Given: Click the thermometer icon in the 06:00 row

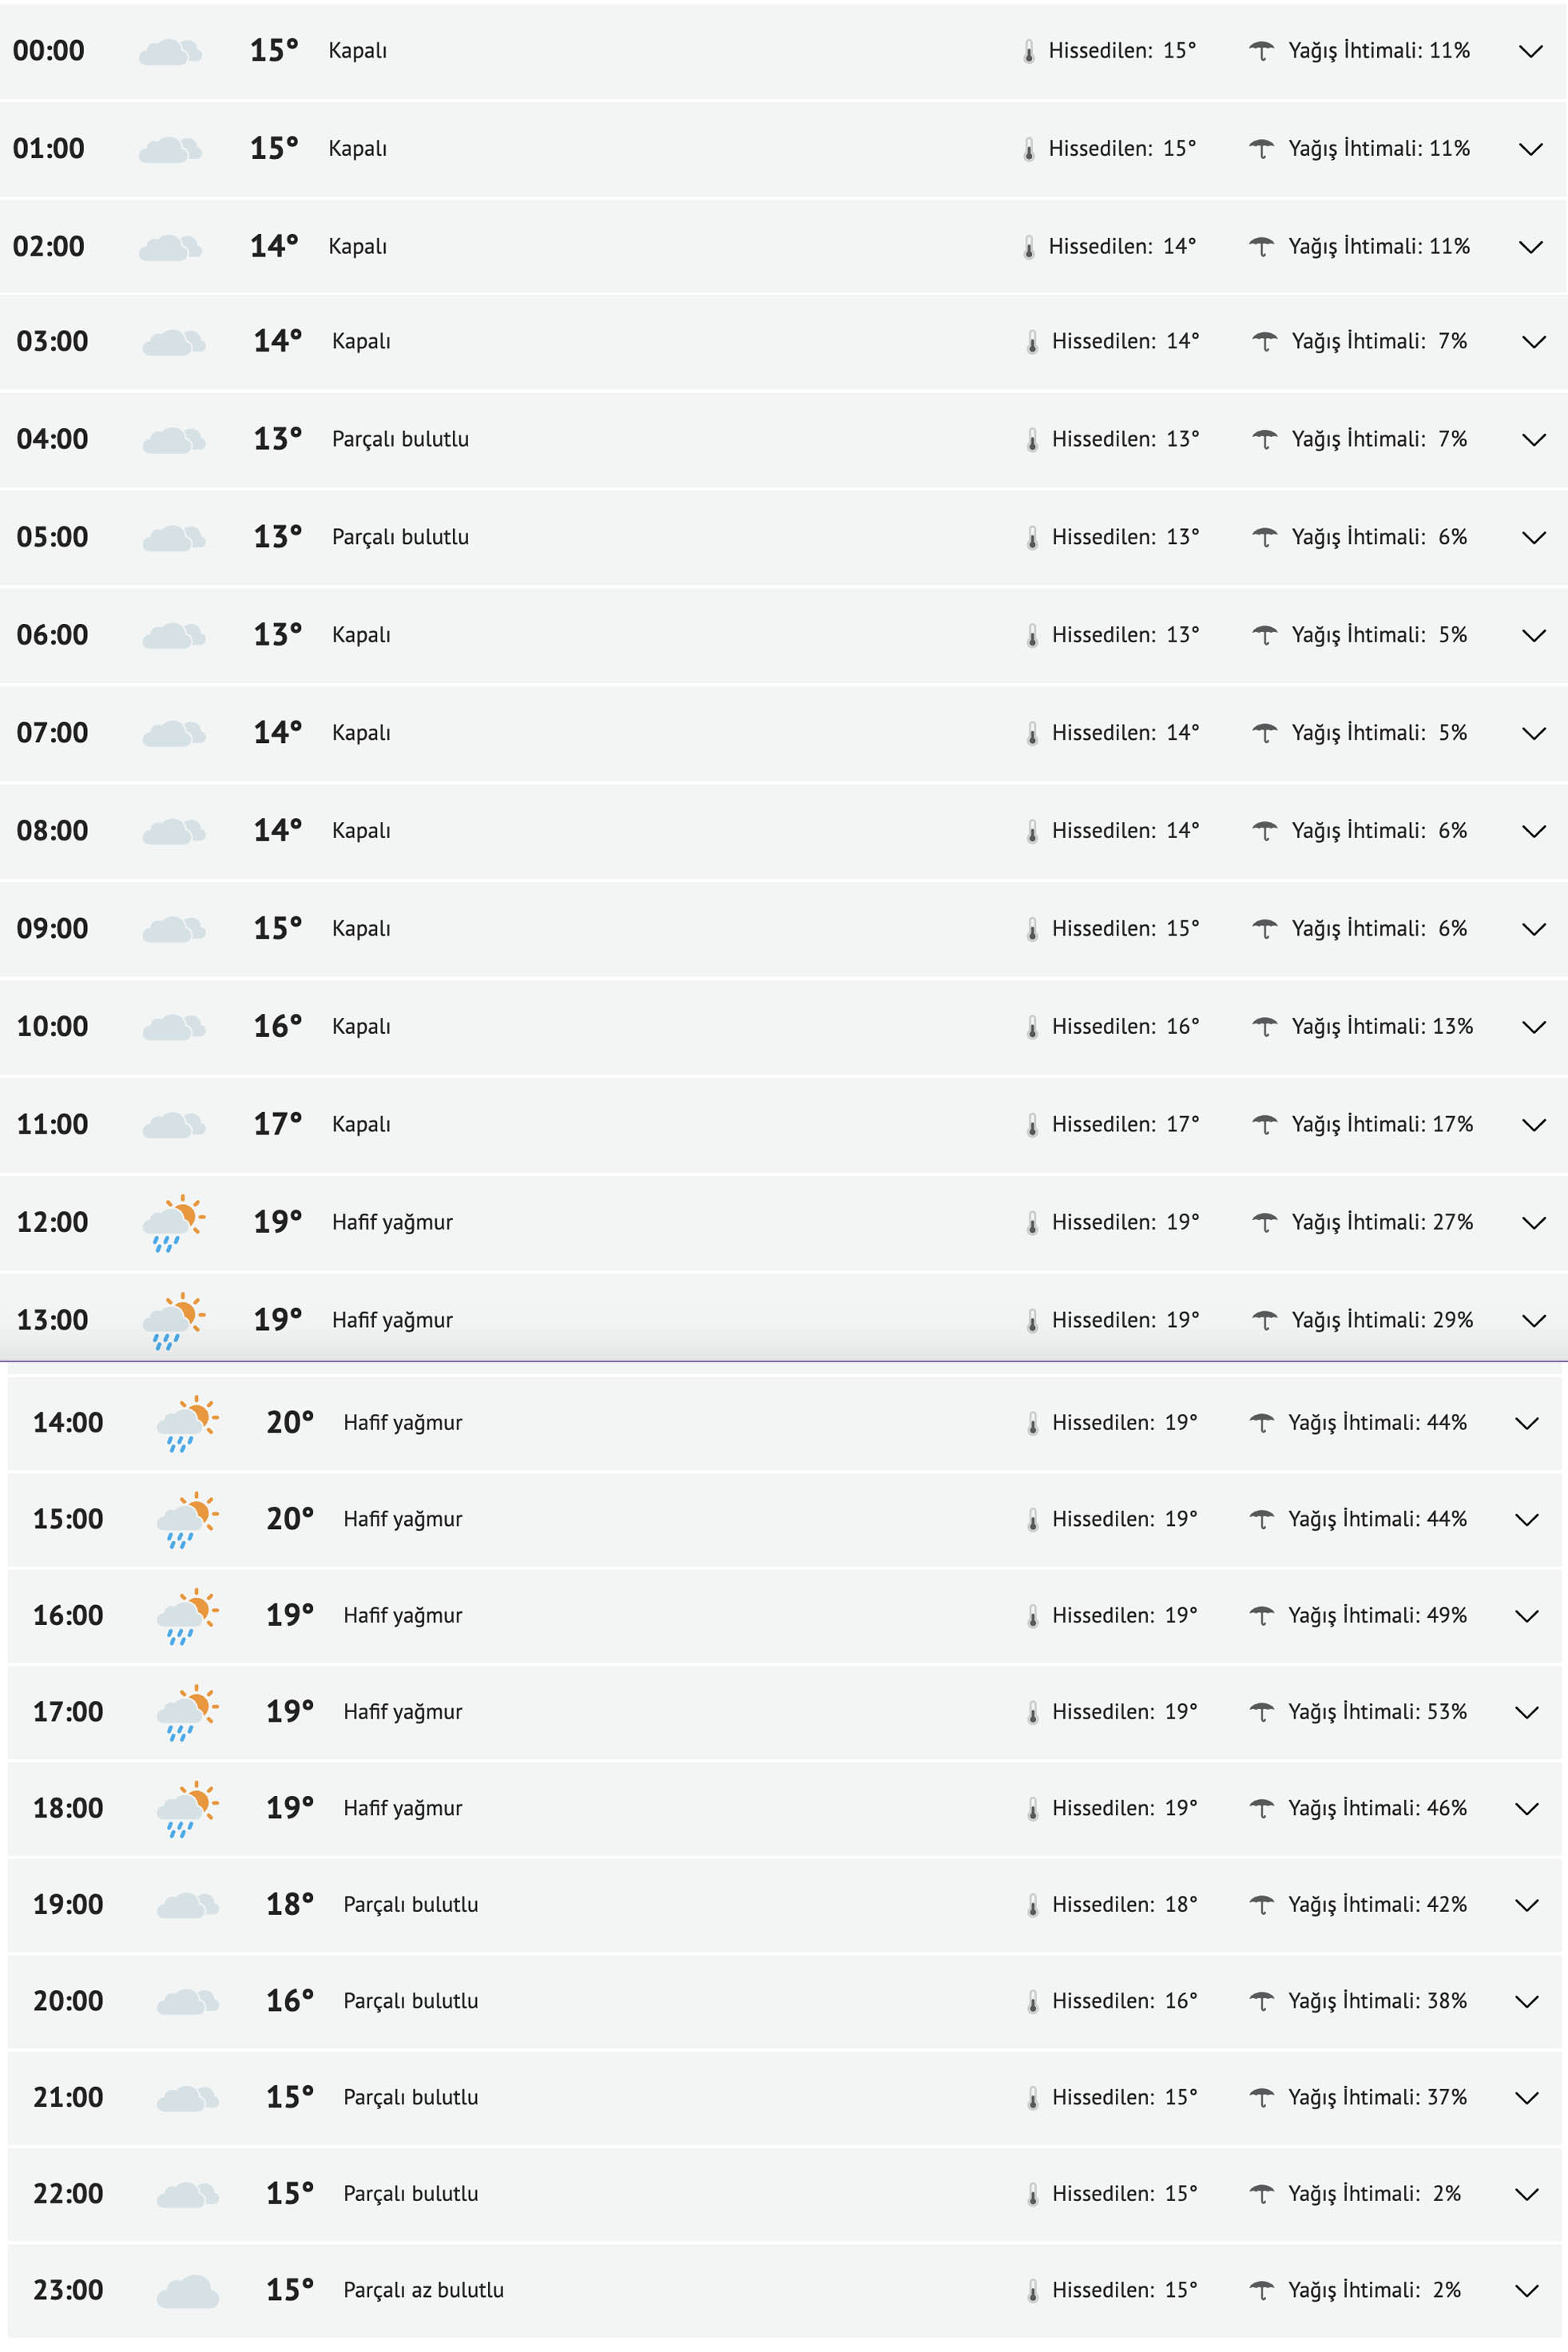Looking at the screenshot, I should tap(1032, 636).
